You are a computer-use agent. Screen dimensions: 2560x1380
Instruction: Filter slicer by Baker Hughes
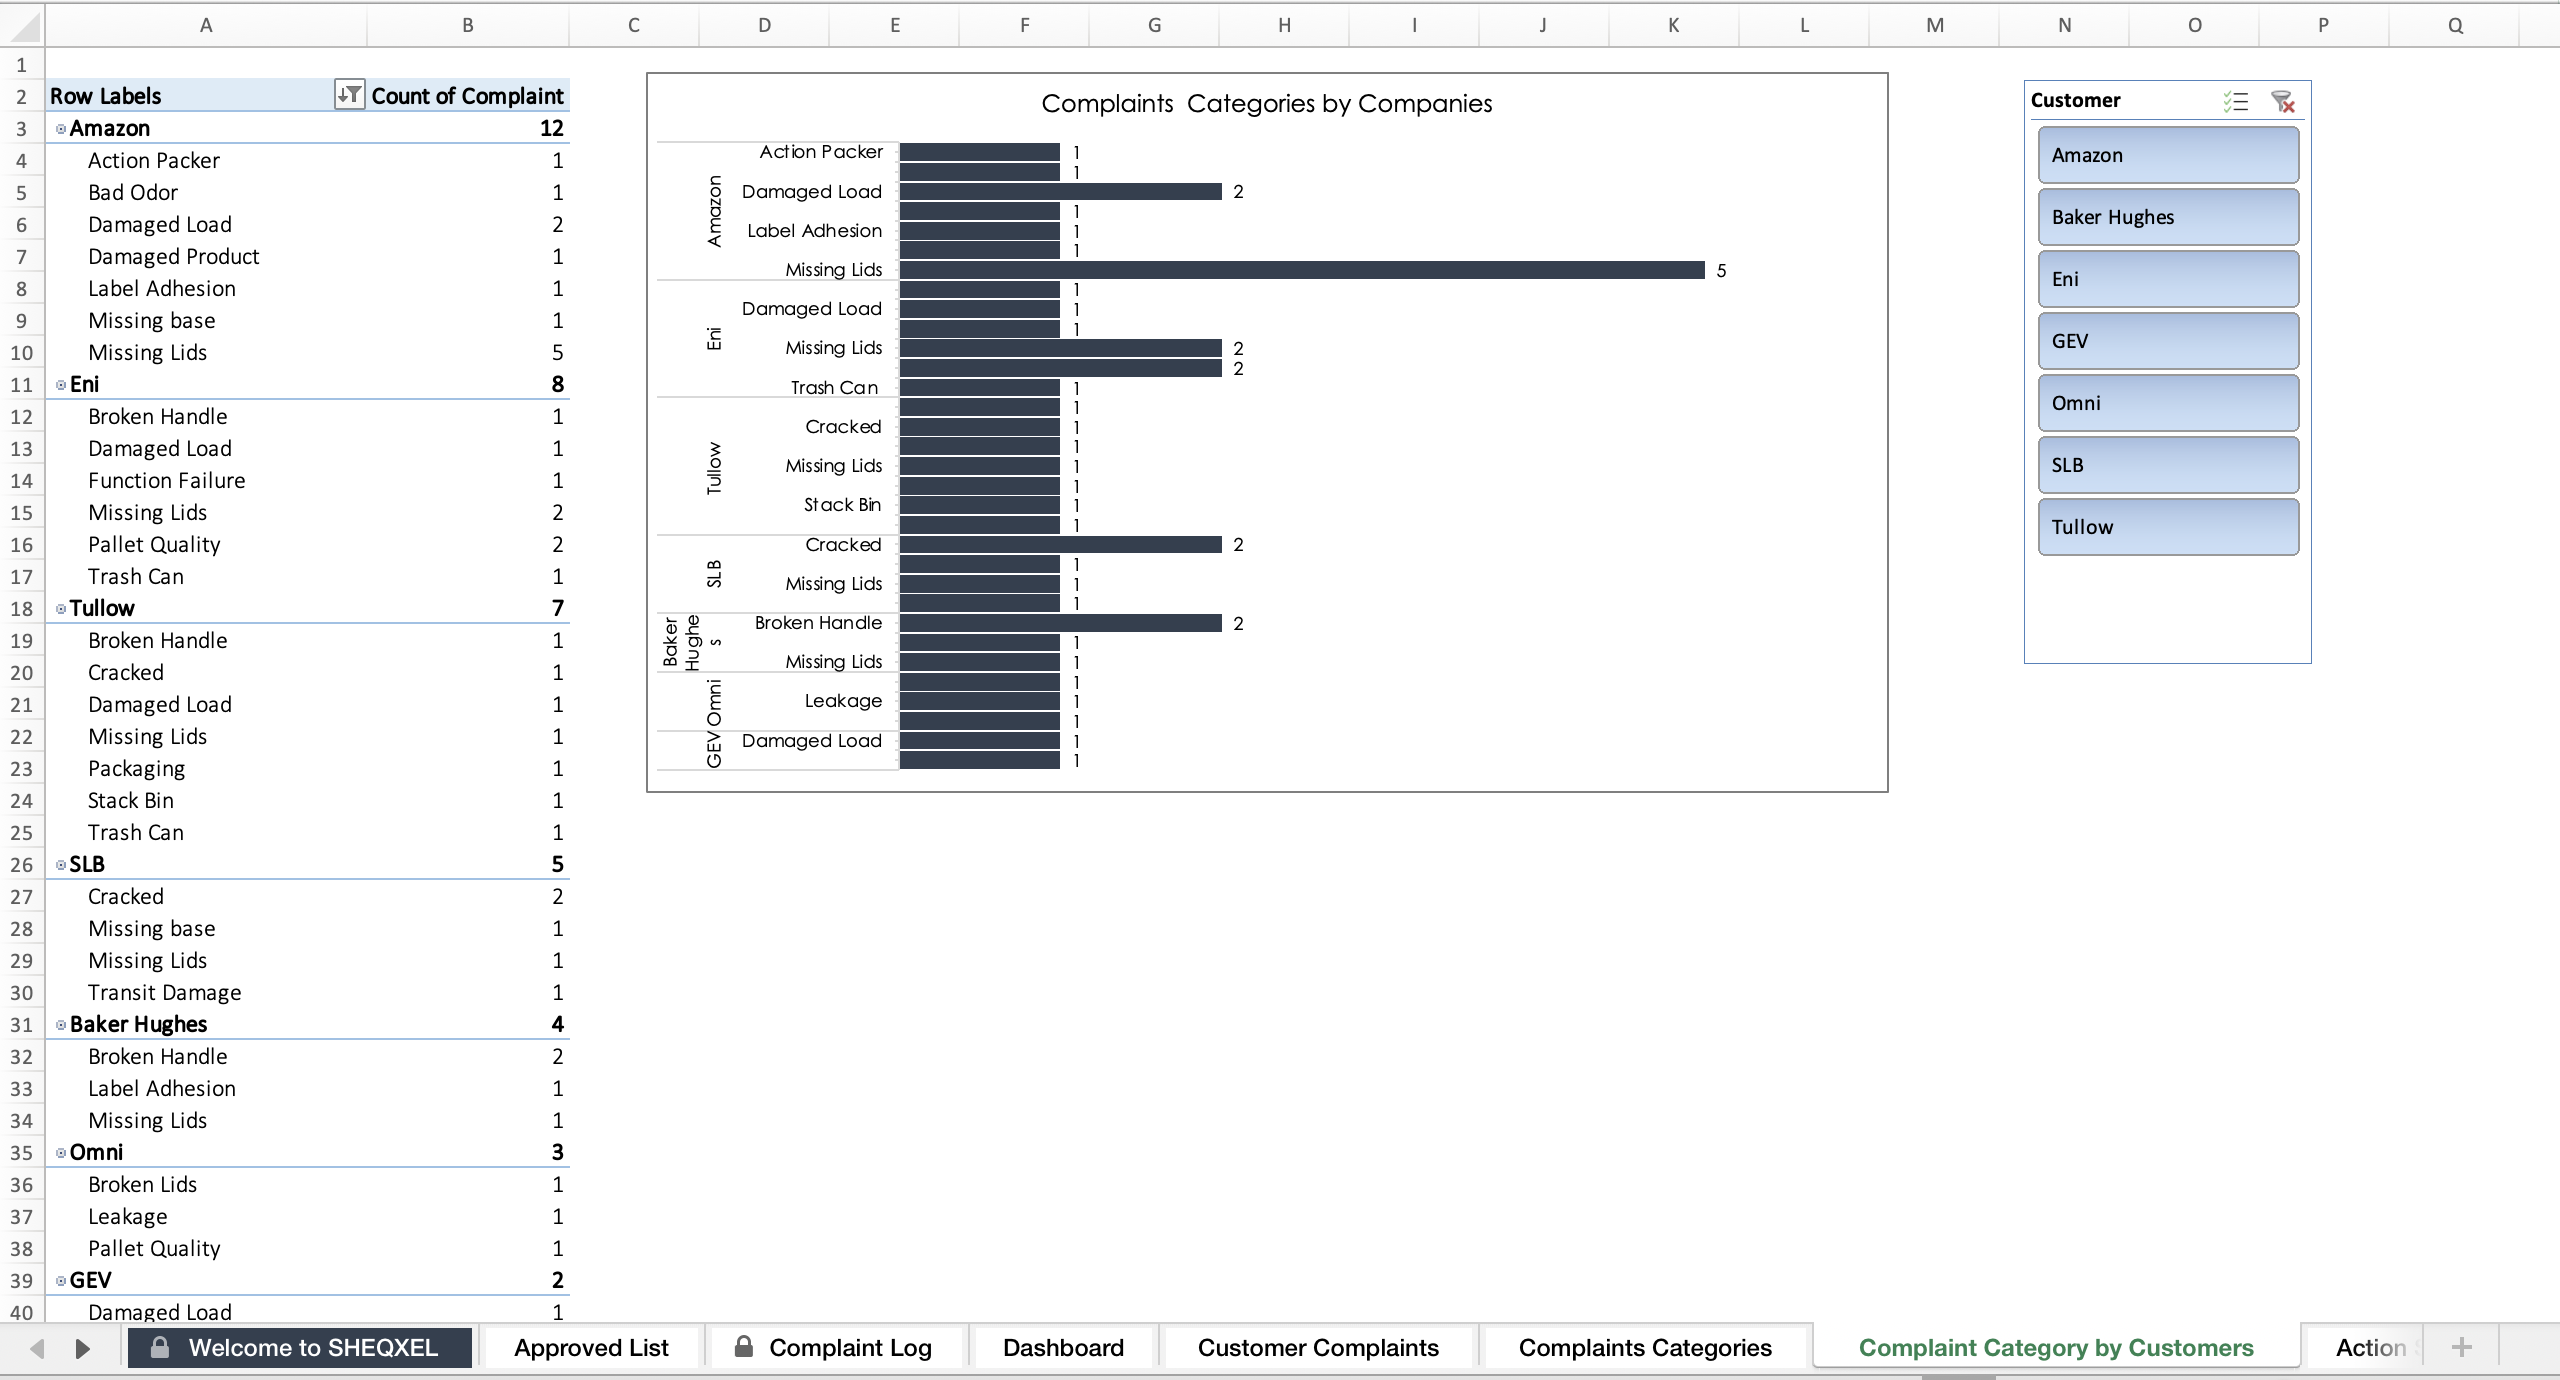tap(2168, 217)
